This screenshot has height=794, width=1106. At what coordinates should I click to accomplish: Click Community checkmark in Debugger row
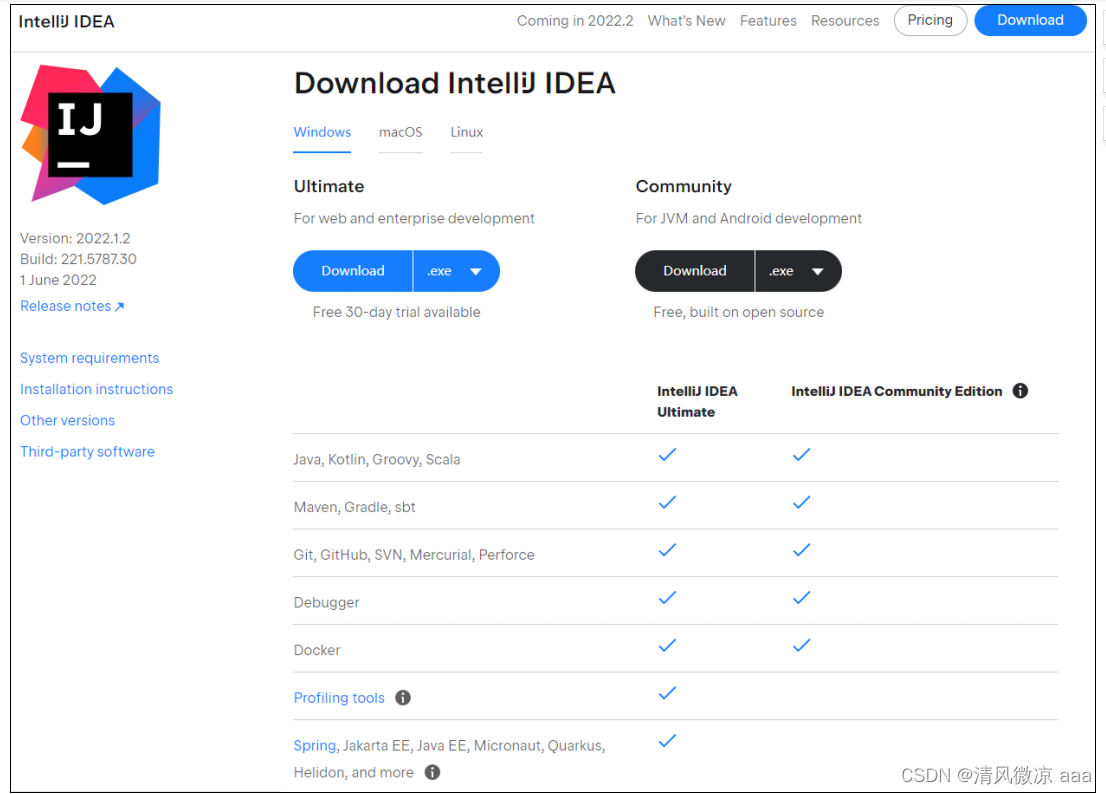[x=801, y=598]
